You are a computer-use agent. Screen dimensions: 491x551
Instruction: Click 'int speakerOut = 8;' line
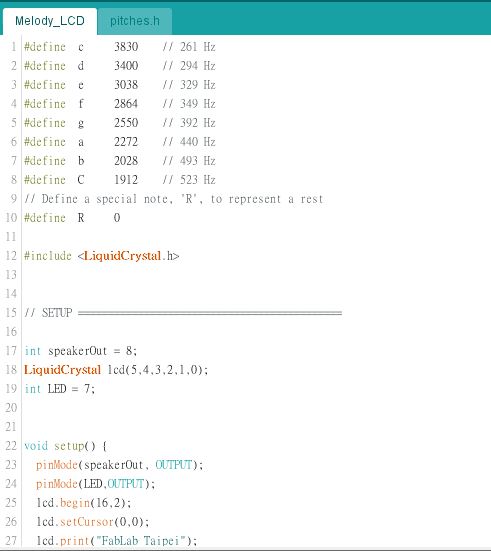coord(80,351)
